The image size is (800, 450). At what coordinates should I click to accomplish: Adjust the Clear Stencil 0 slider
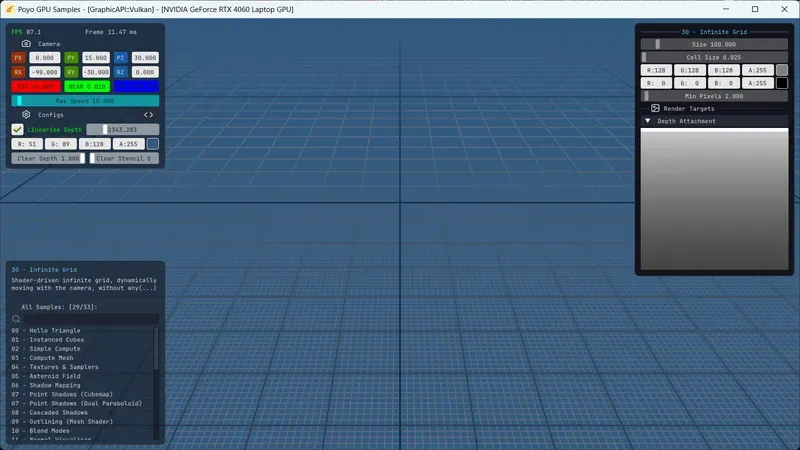(124, 158)
